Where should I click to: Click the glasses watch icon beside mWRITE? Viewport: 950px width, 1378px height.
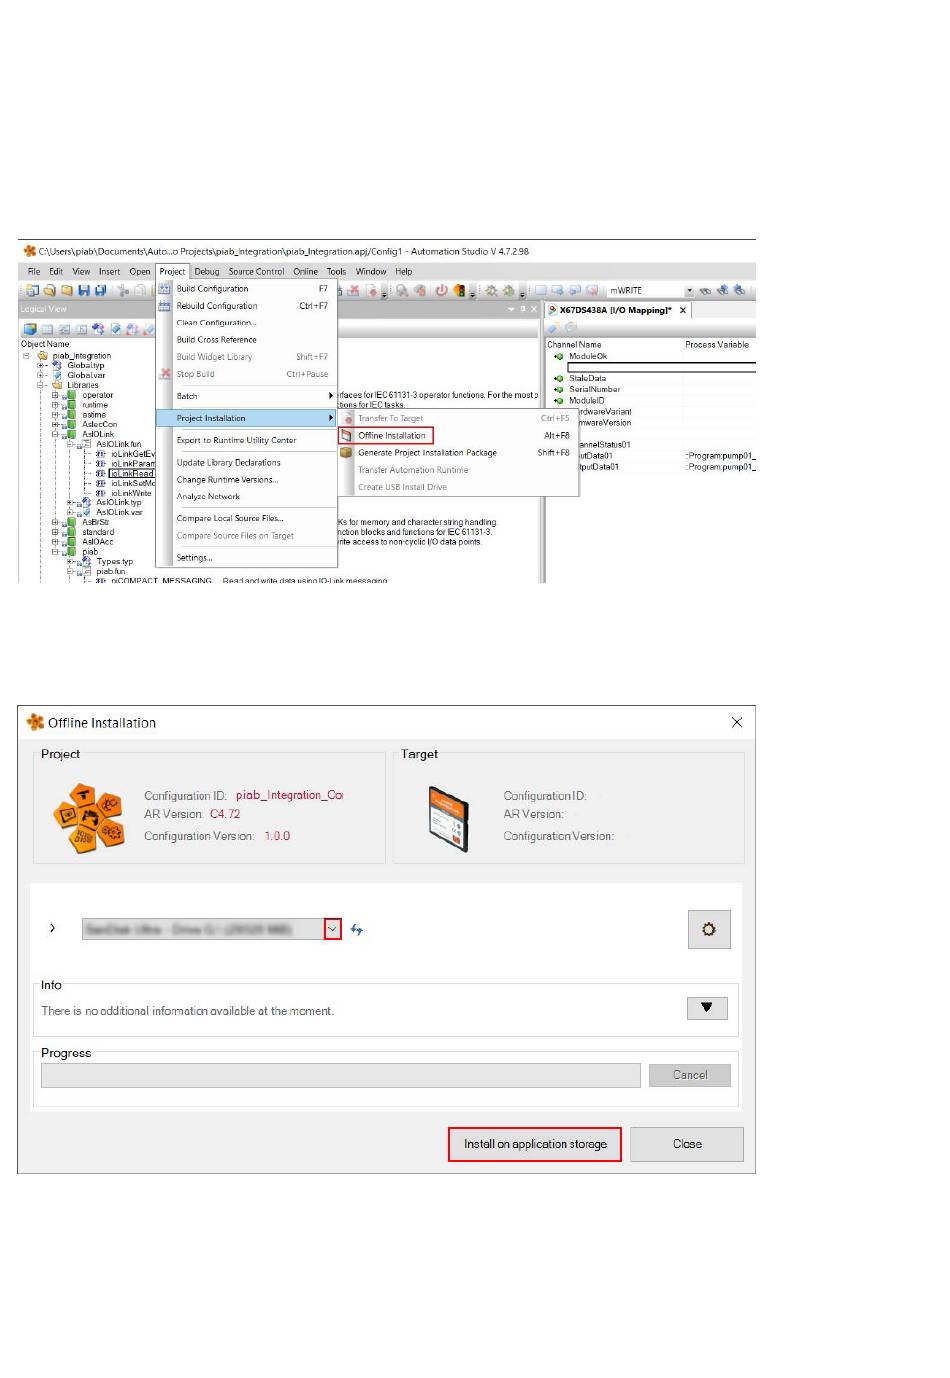point(705,291)
